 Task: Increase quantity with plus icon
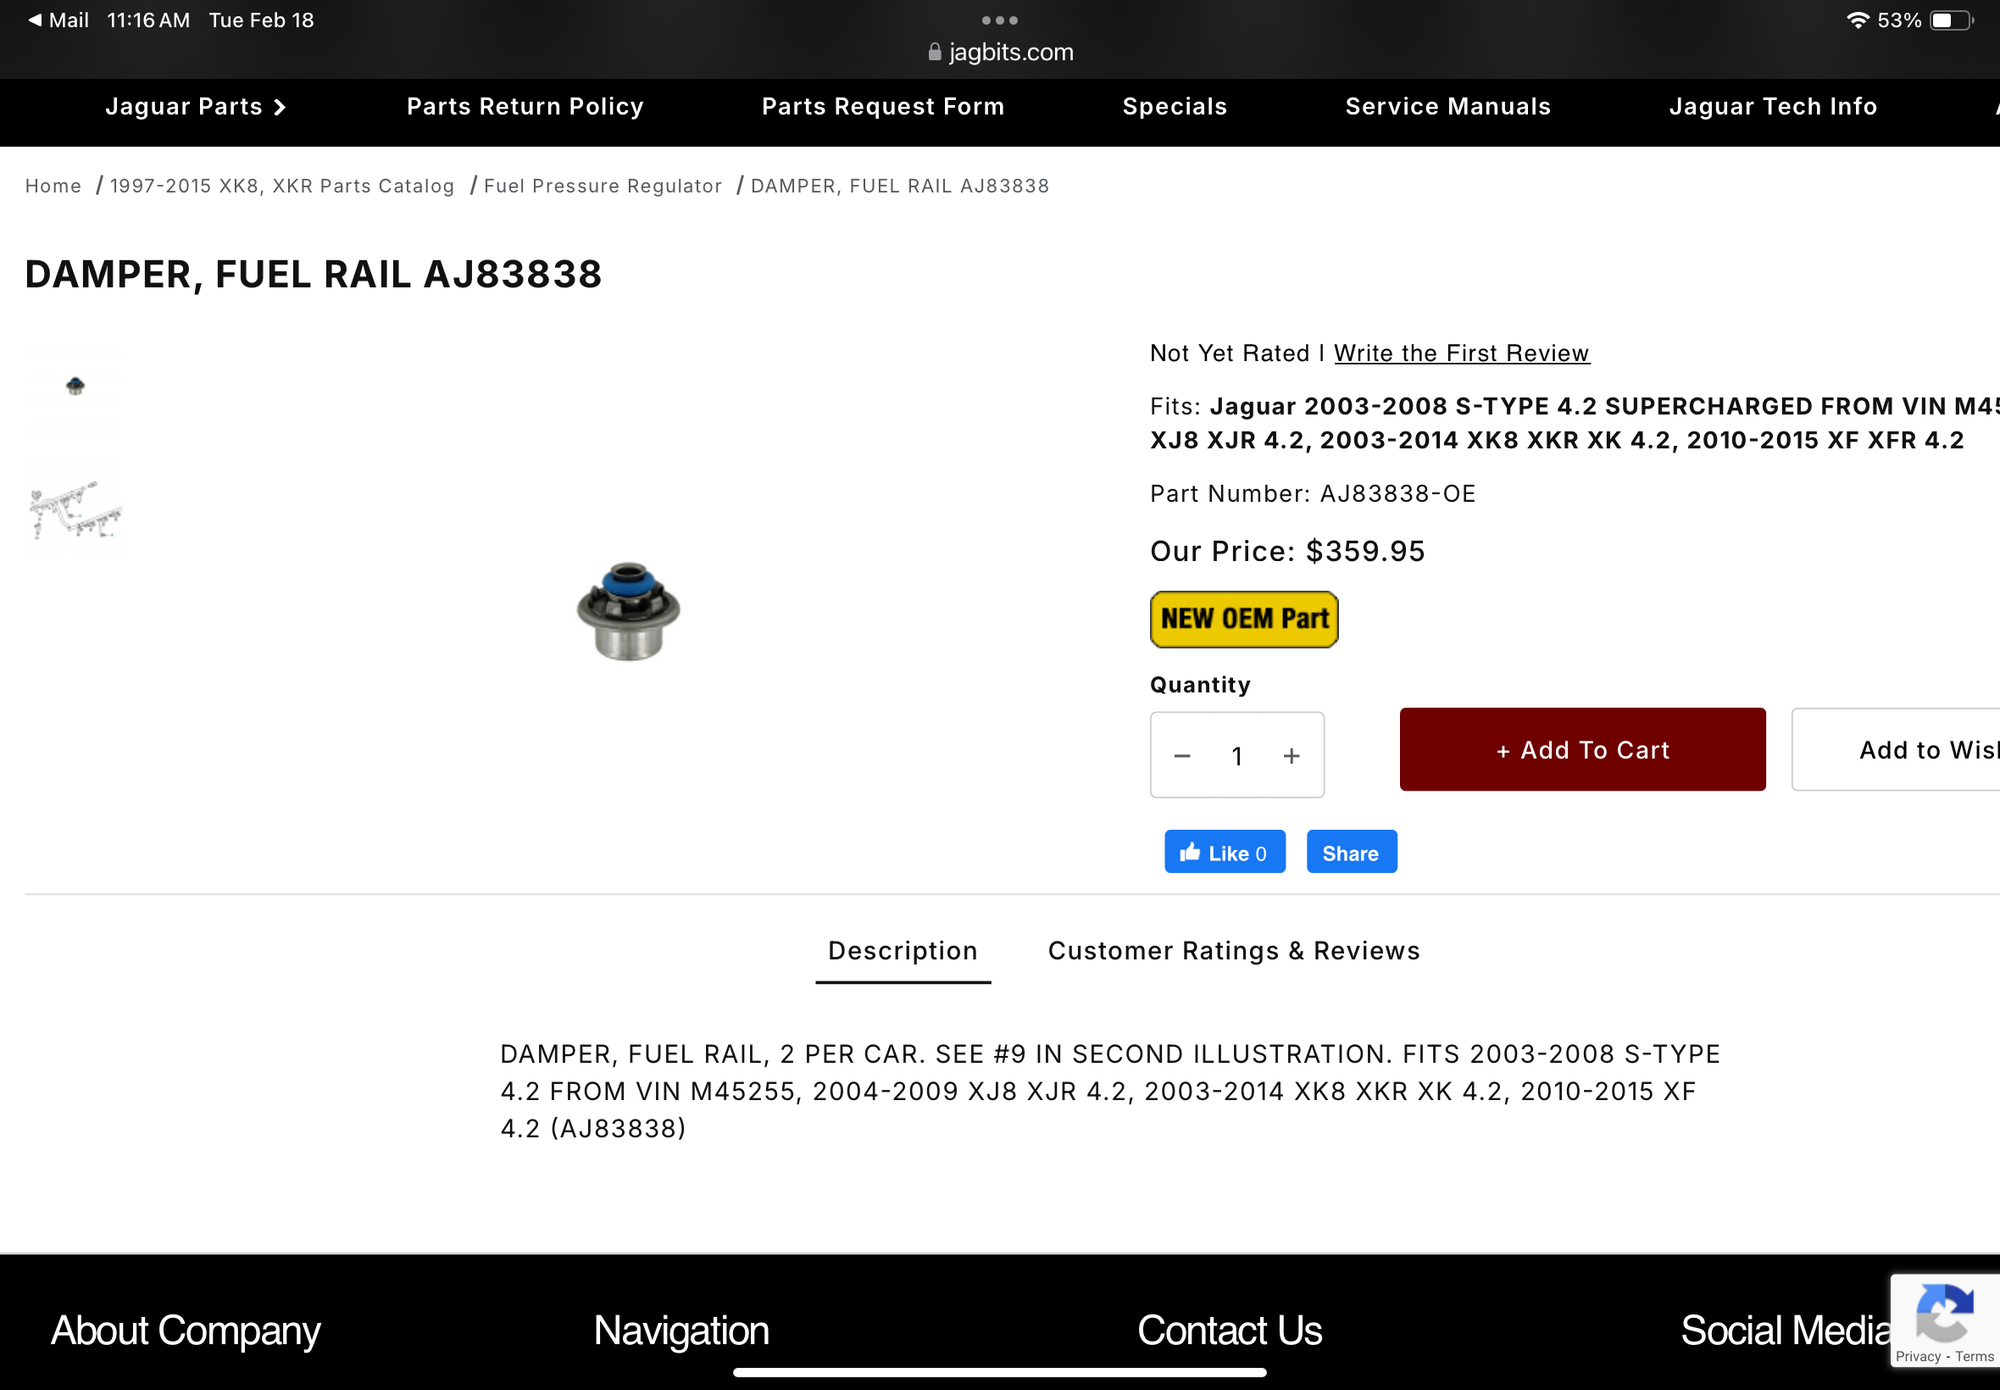[x=1292, y=756]
